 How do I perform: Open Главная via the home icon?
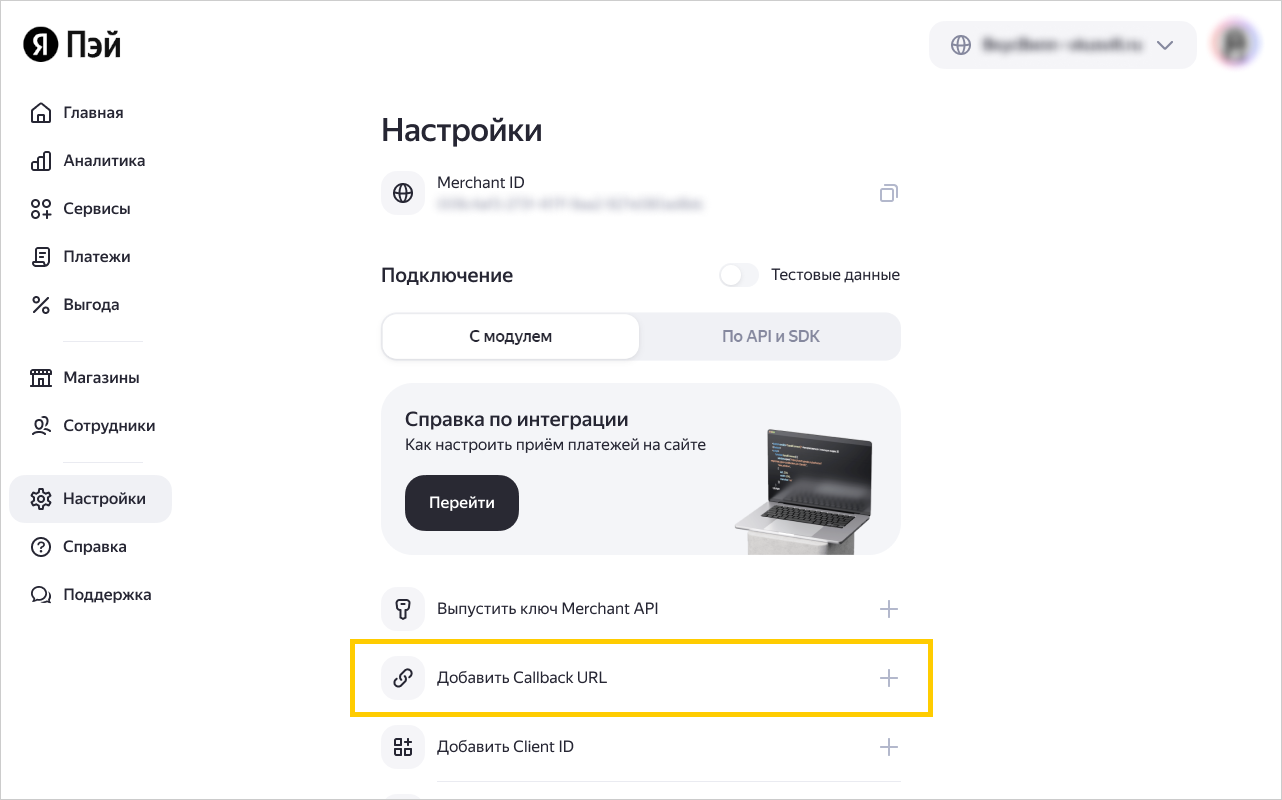coord(41,112)
